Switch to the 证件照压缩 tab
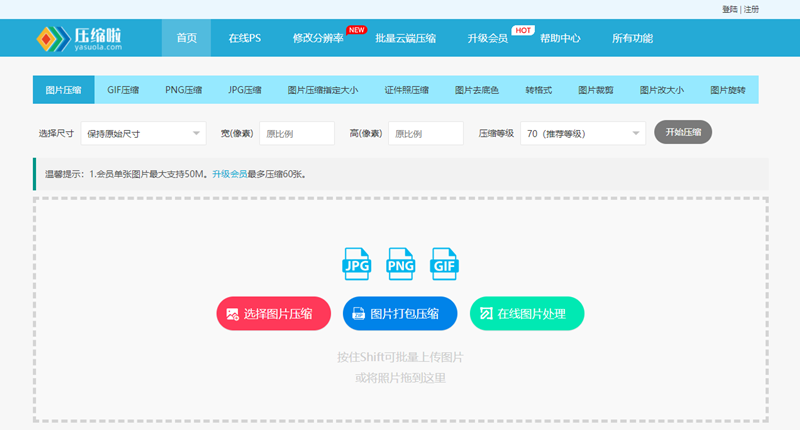The width and height of the screenshot is (800, 430). pos(407,90)
